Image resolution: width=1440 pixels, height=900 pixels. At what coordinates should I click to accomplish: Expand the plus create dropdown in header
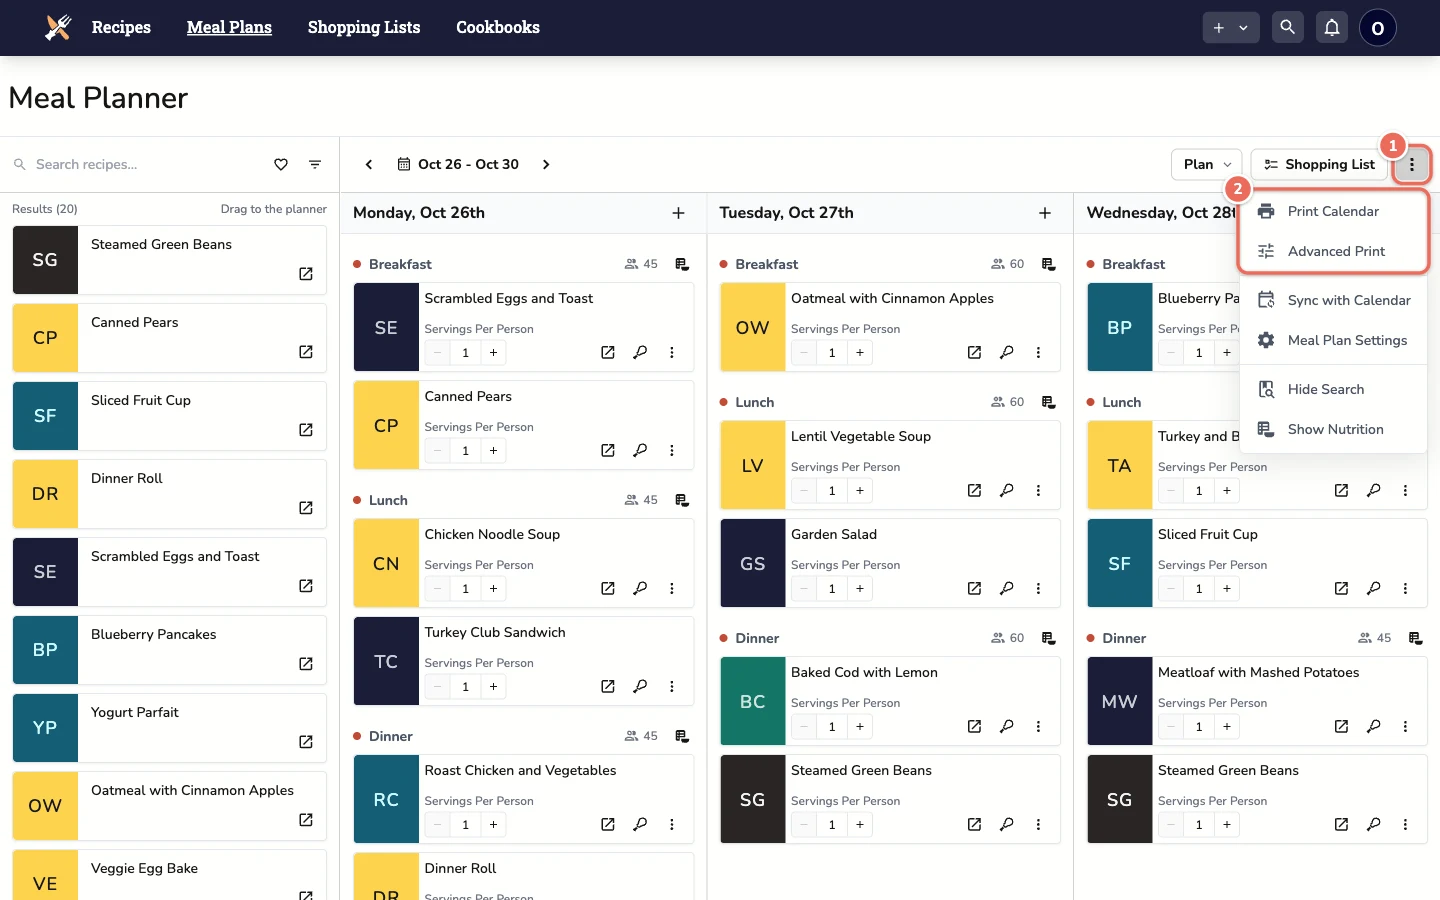pos(1231,28)
